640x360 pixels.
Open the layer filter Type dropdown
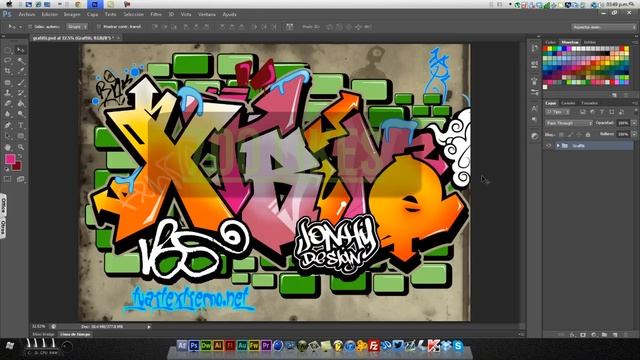pyautogui.click(x=558, y=112)
